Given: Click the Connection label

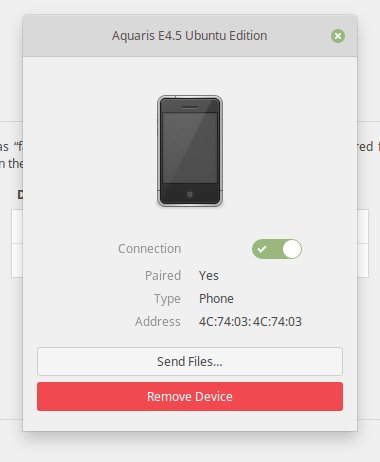Looking at the screenshot, I should (150, 249).
